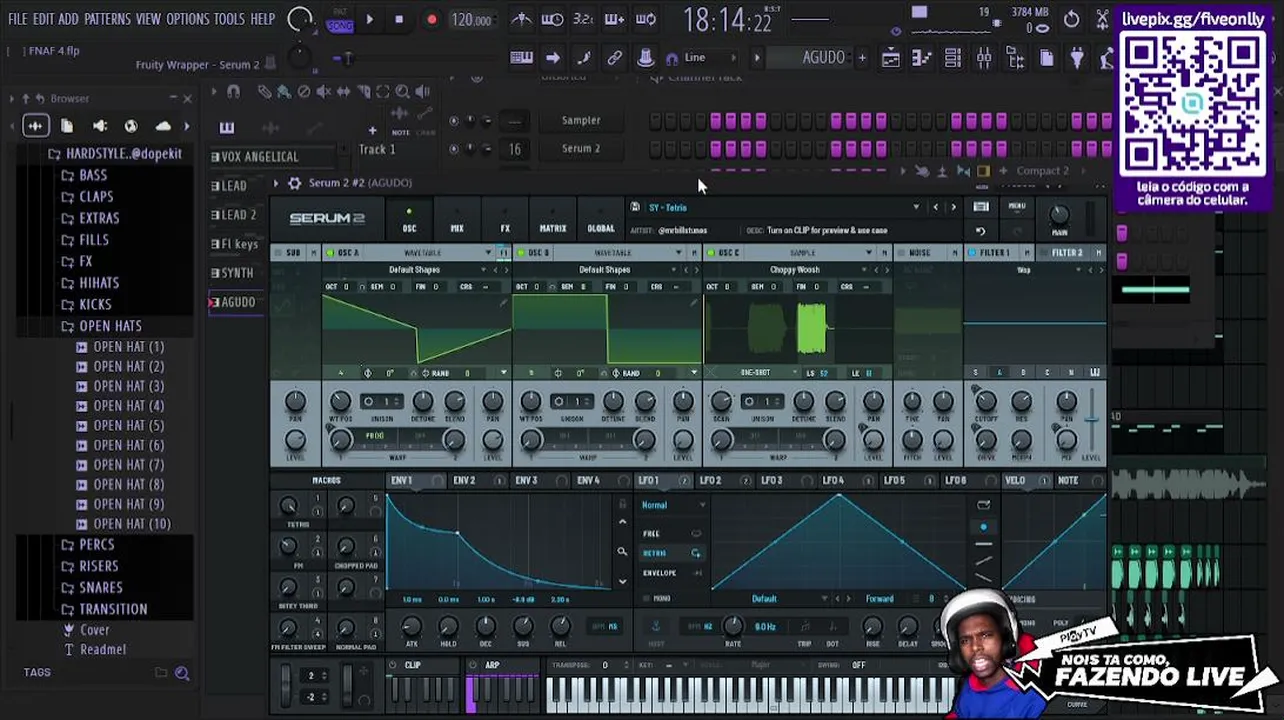
Task: Click the Serum undo arrow icon
Action: (980, 230)
